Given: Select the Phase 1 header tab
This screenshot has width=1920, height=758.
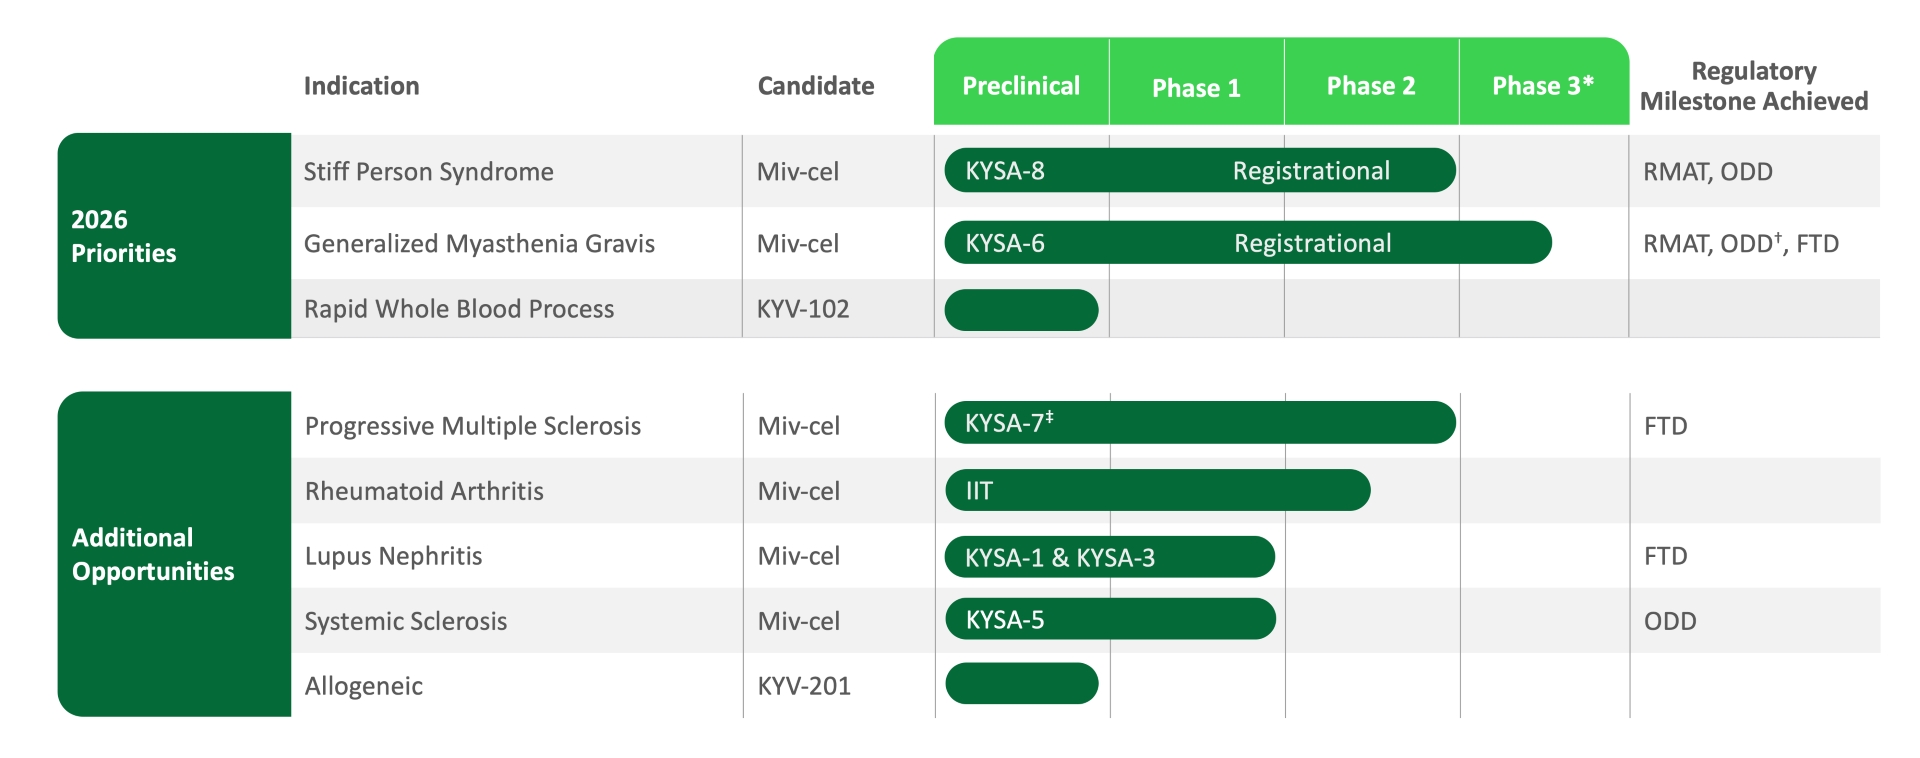Looking at the screenshot, I should [1196, 87].
